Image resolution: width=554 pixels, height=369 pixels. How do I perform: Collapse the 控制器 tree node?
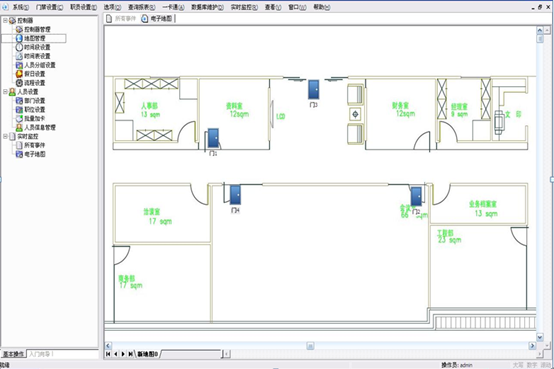click(5, 20)
